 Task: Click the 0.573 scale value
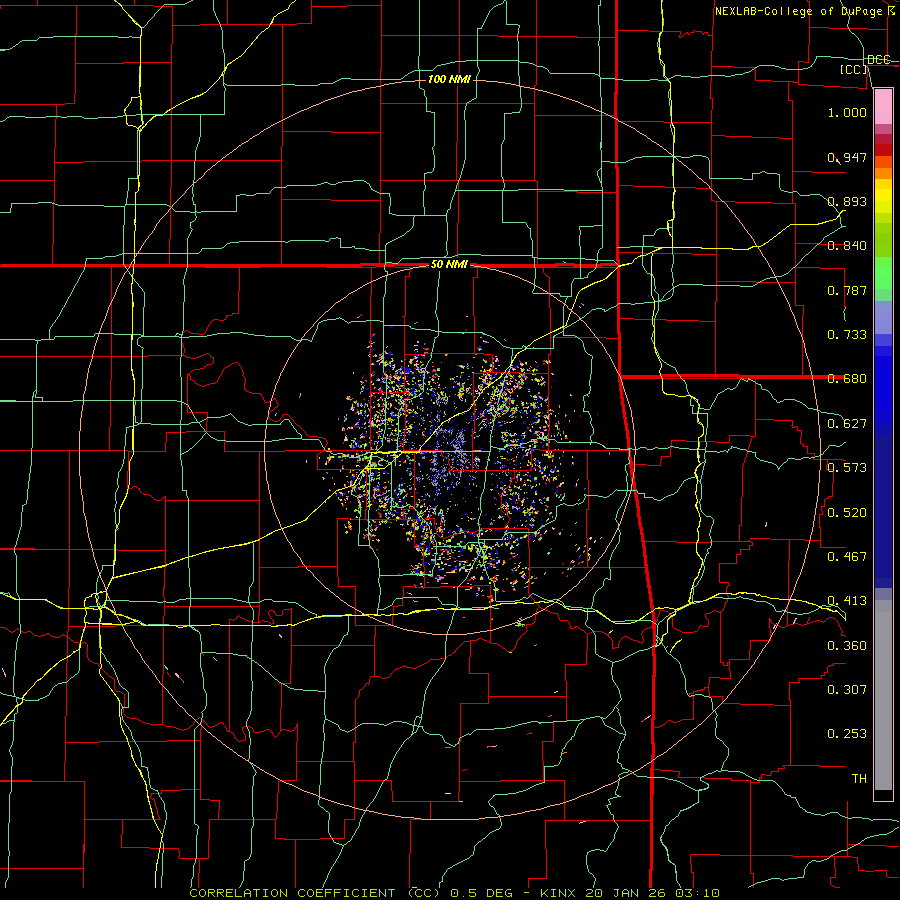[x=847, y=468]
